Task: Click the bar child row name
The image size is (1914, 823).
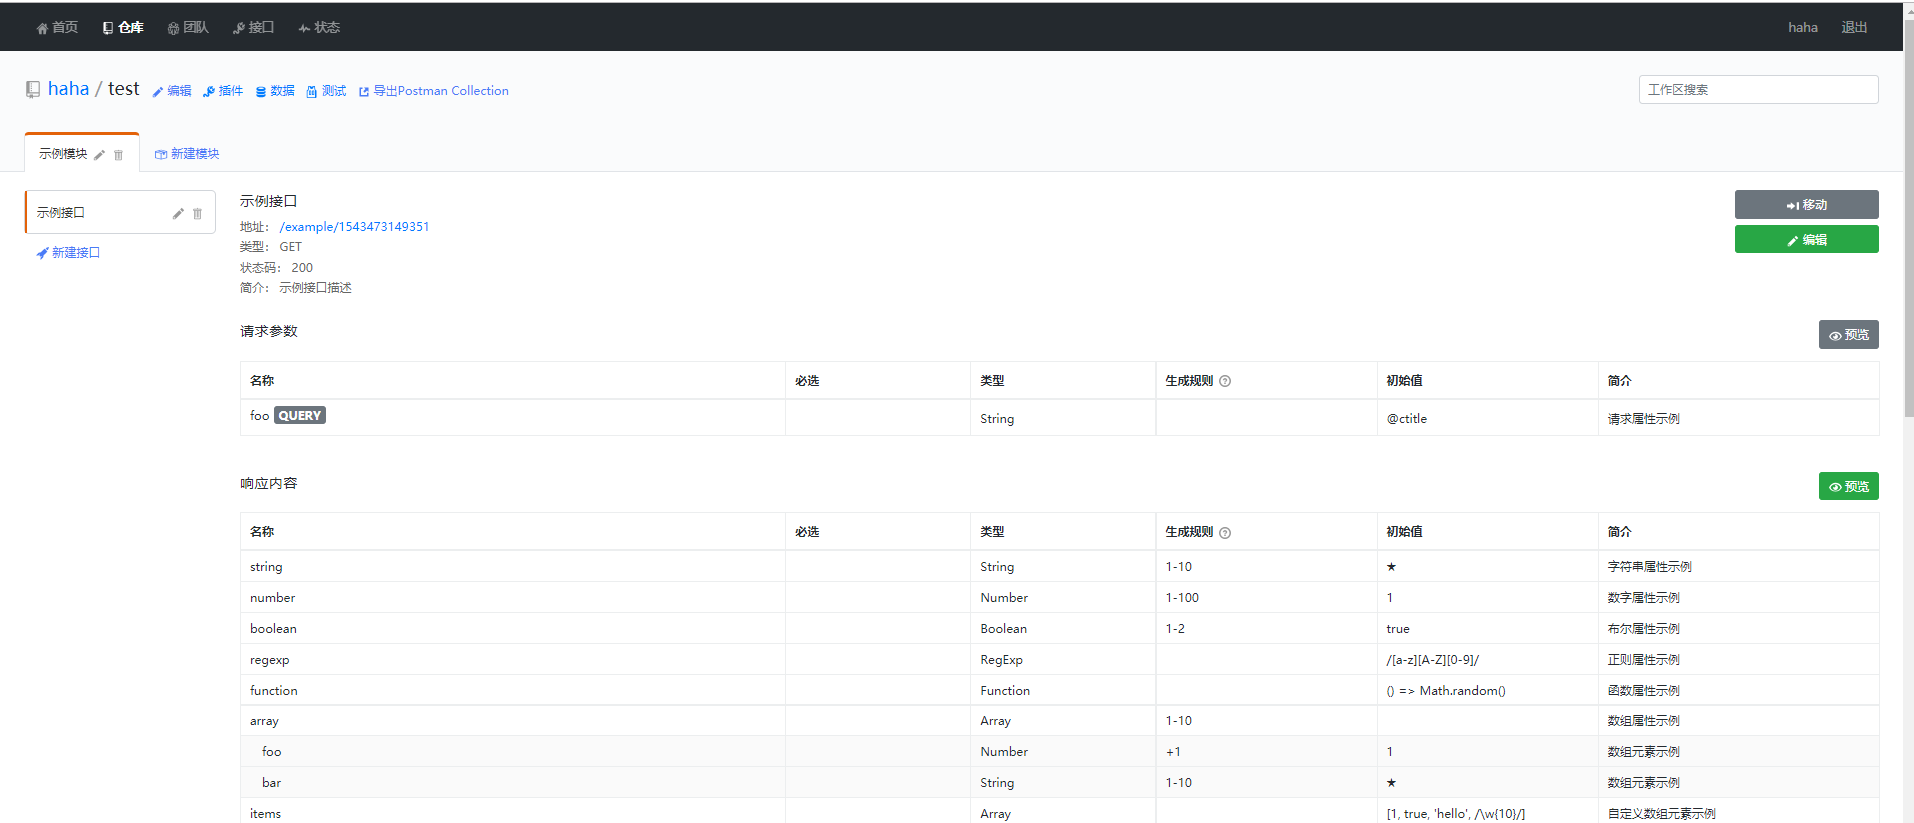Action: coord(271,783)
